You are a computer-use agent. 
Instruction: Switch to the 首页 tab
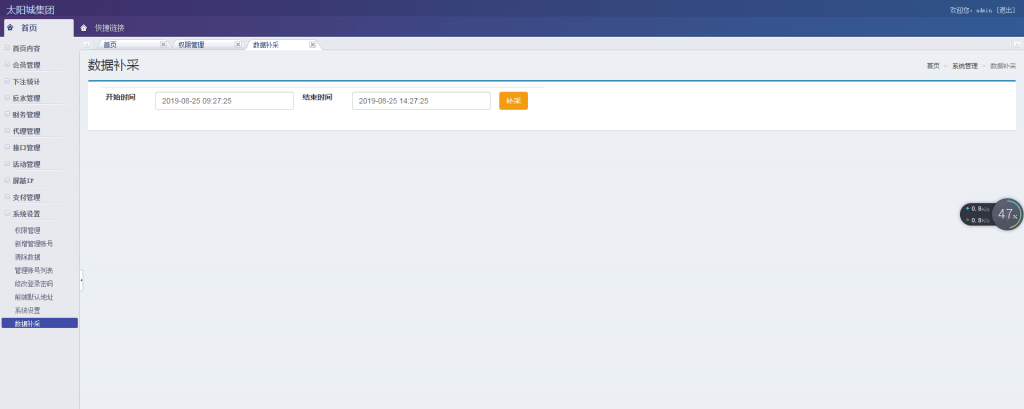tap(111, 45)
